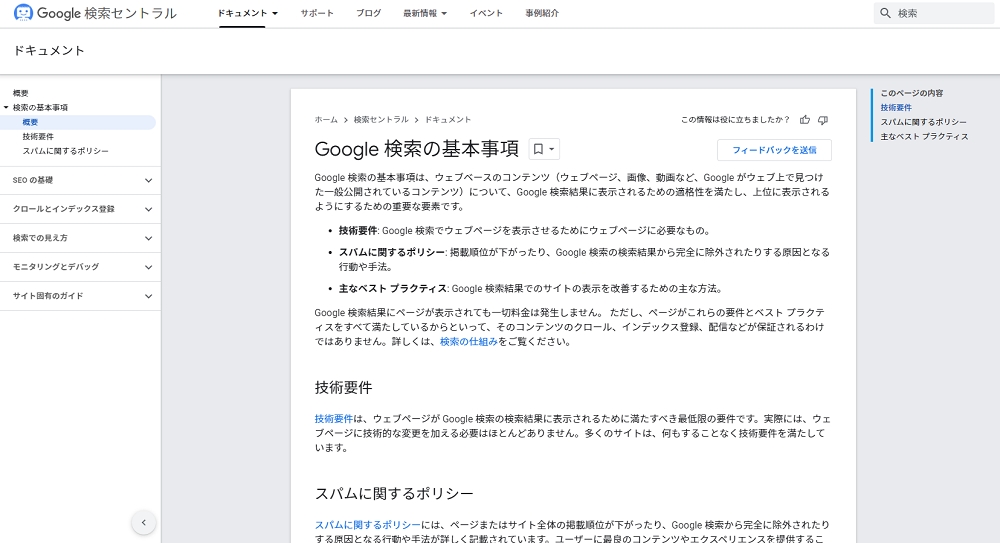Click 検索セントラル in the breadcrumb
The width and height of the screenshot is (1000, 543).
click(x=381, y=120)
